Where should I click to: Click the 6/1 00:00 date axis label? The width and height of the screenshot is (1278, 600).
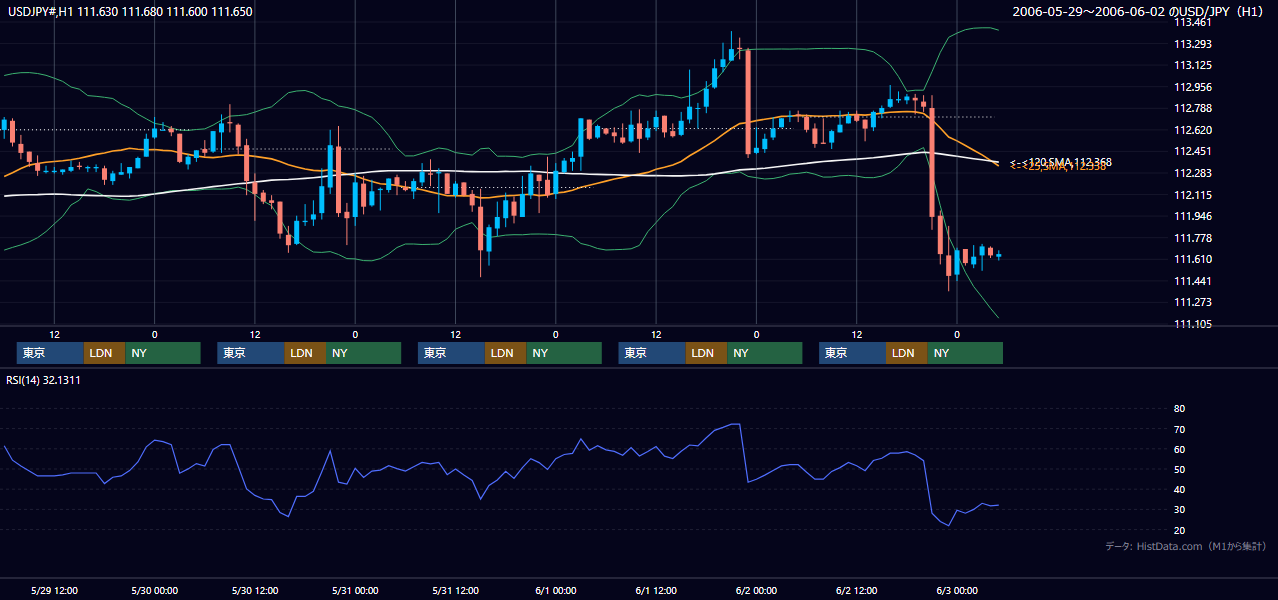556,590
